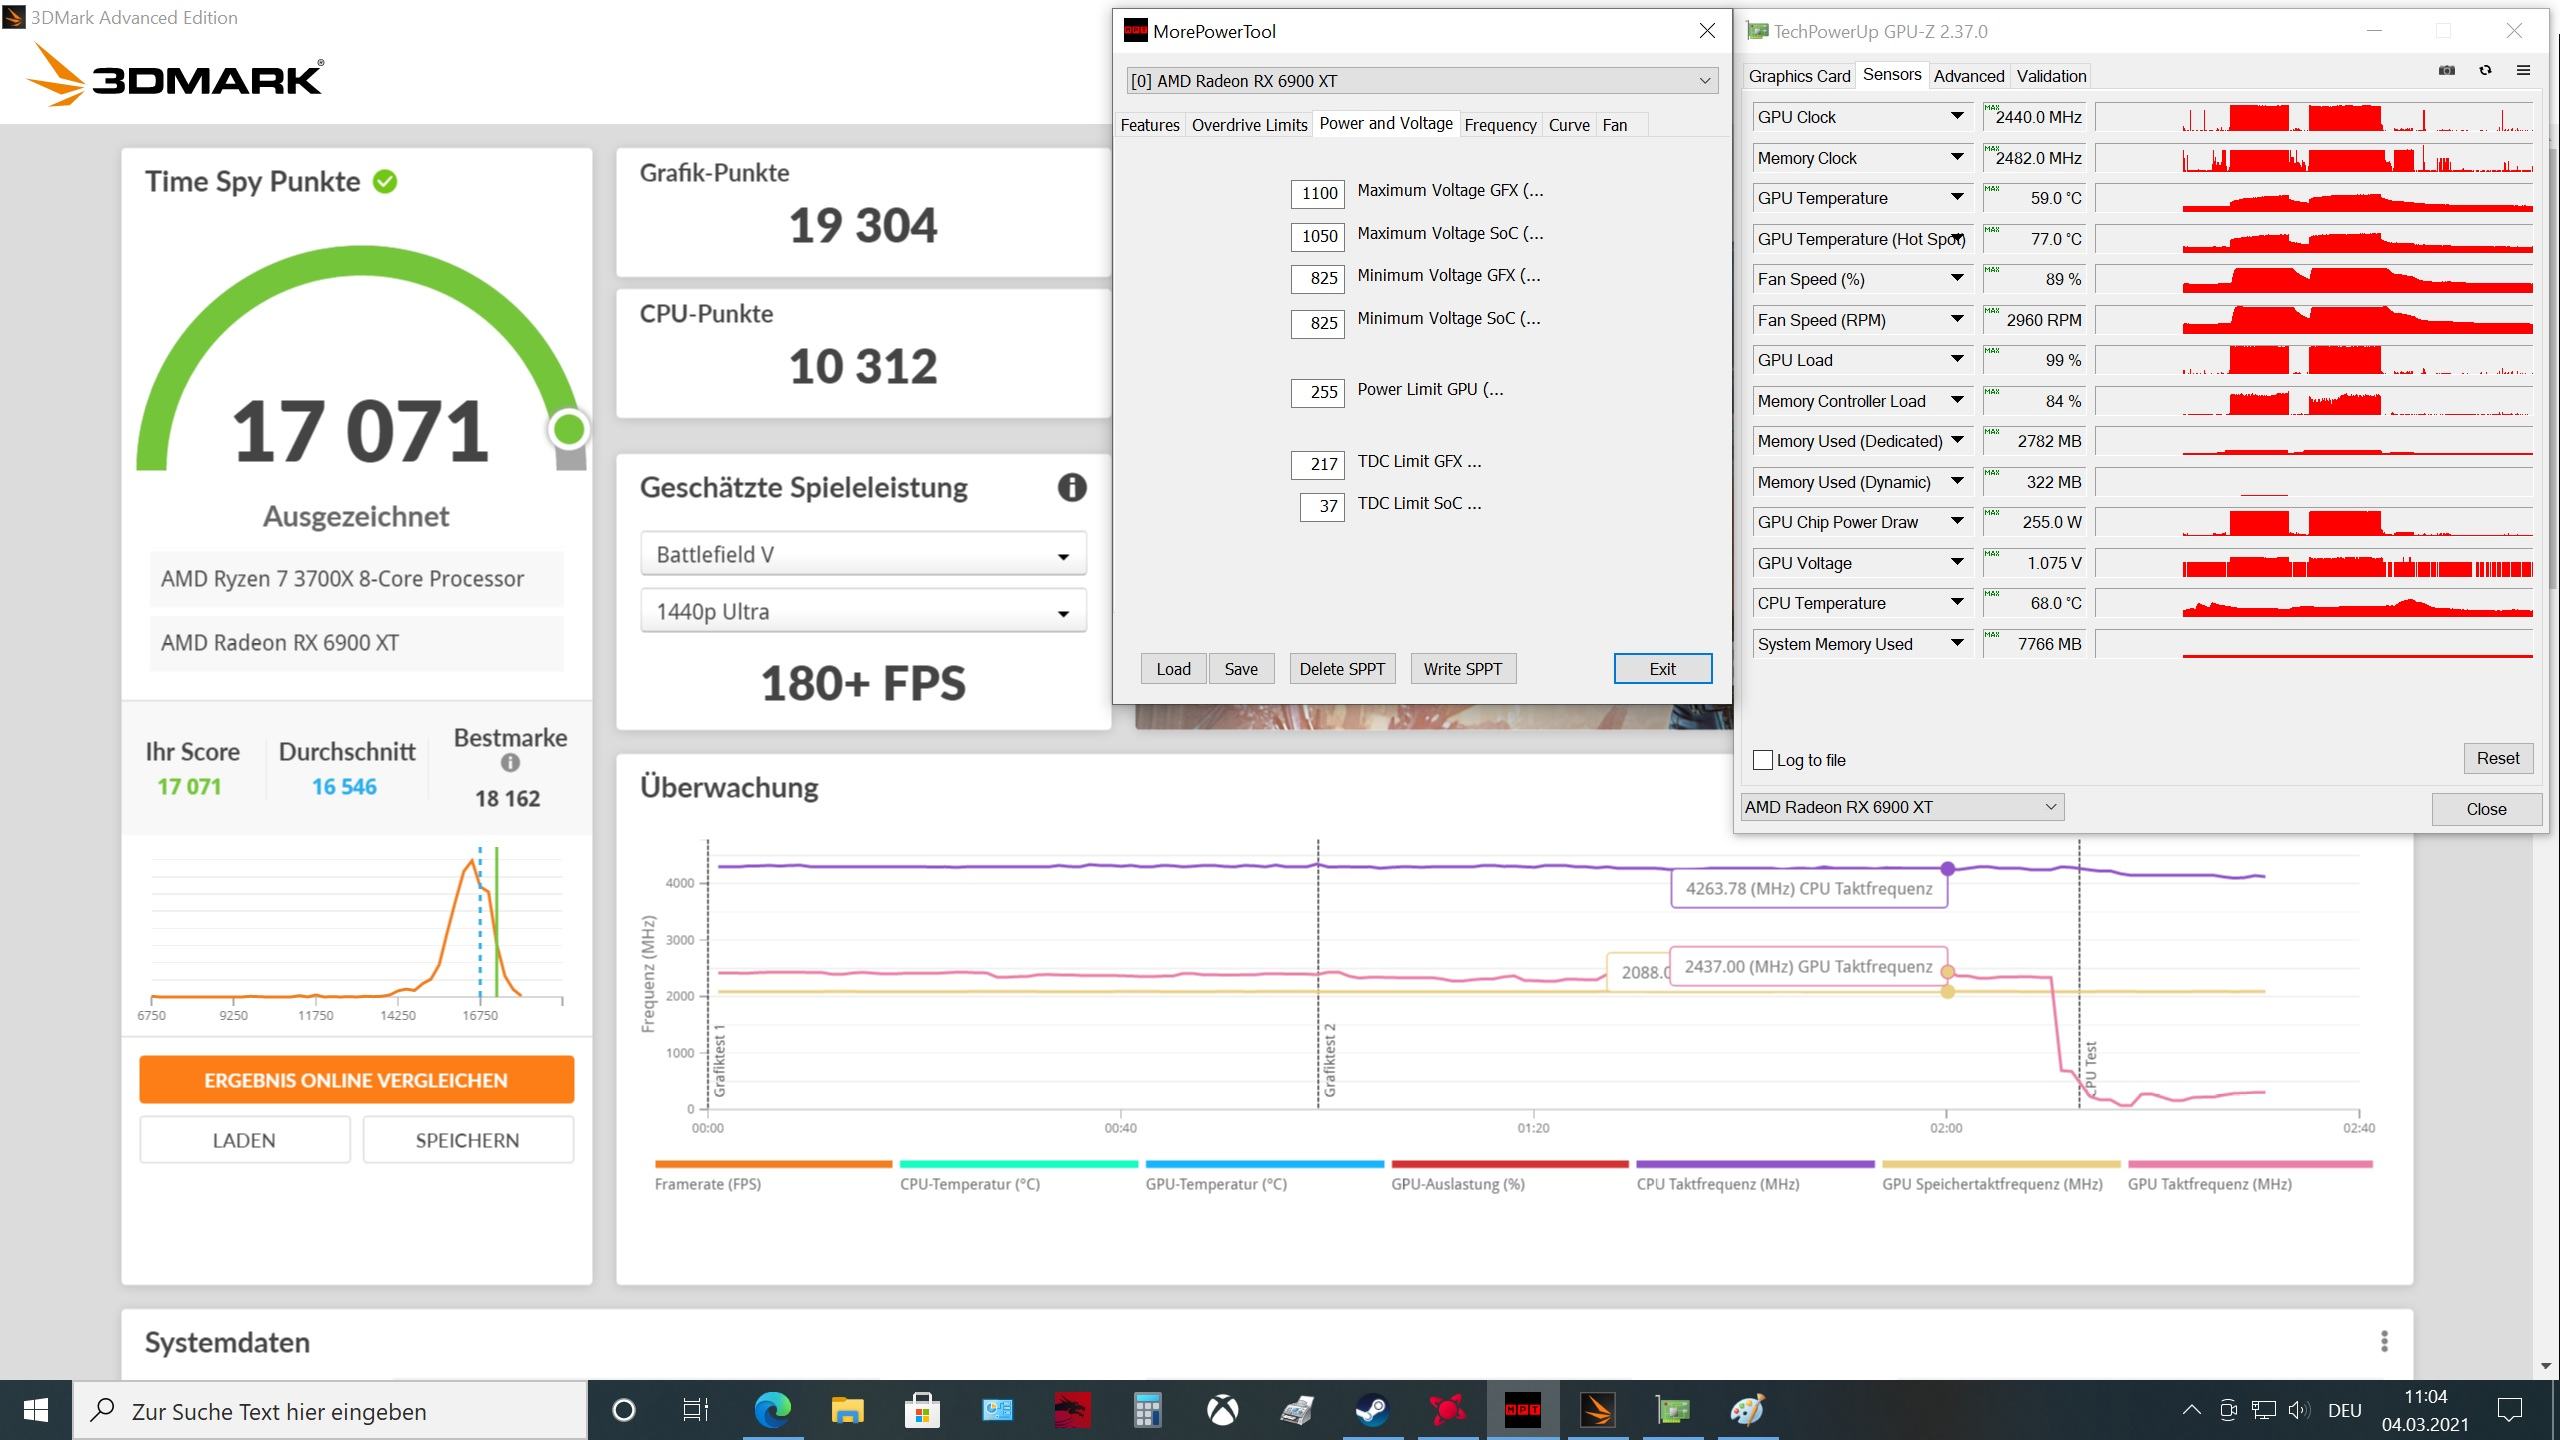Open Task View in taskbar
This screenshot has height=1440, width=2560.
pos(695,1410)
